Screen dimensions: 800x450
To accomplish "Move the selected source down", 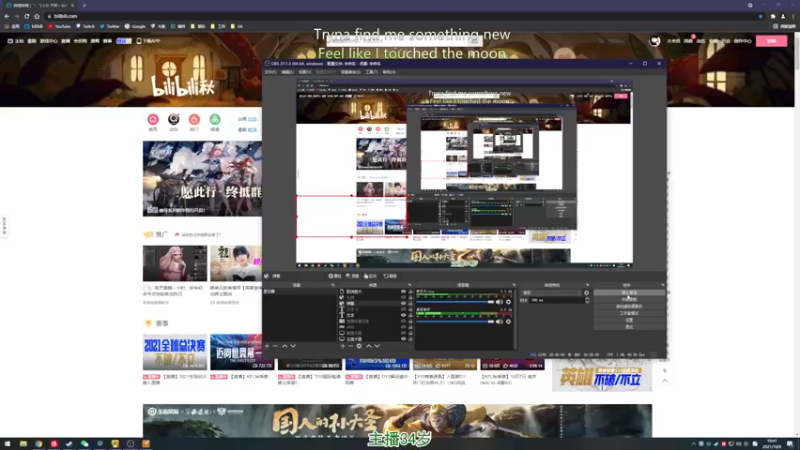I will coord(377,346).
